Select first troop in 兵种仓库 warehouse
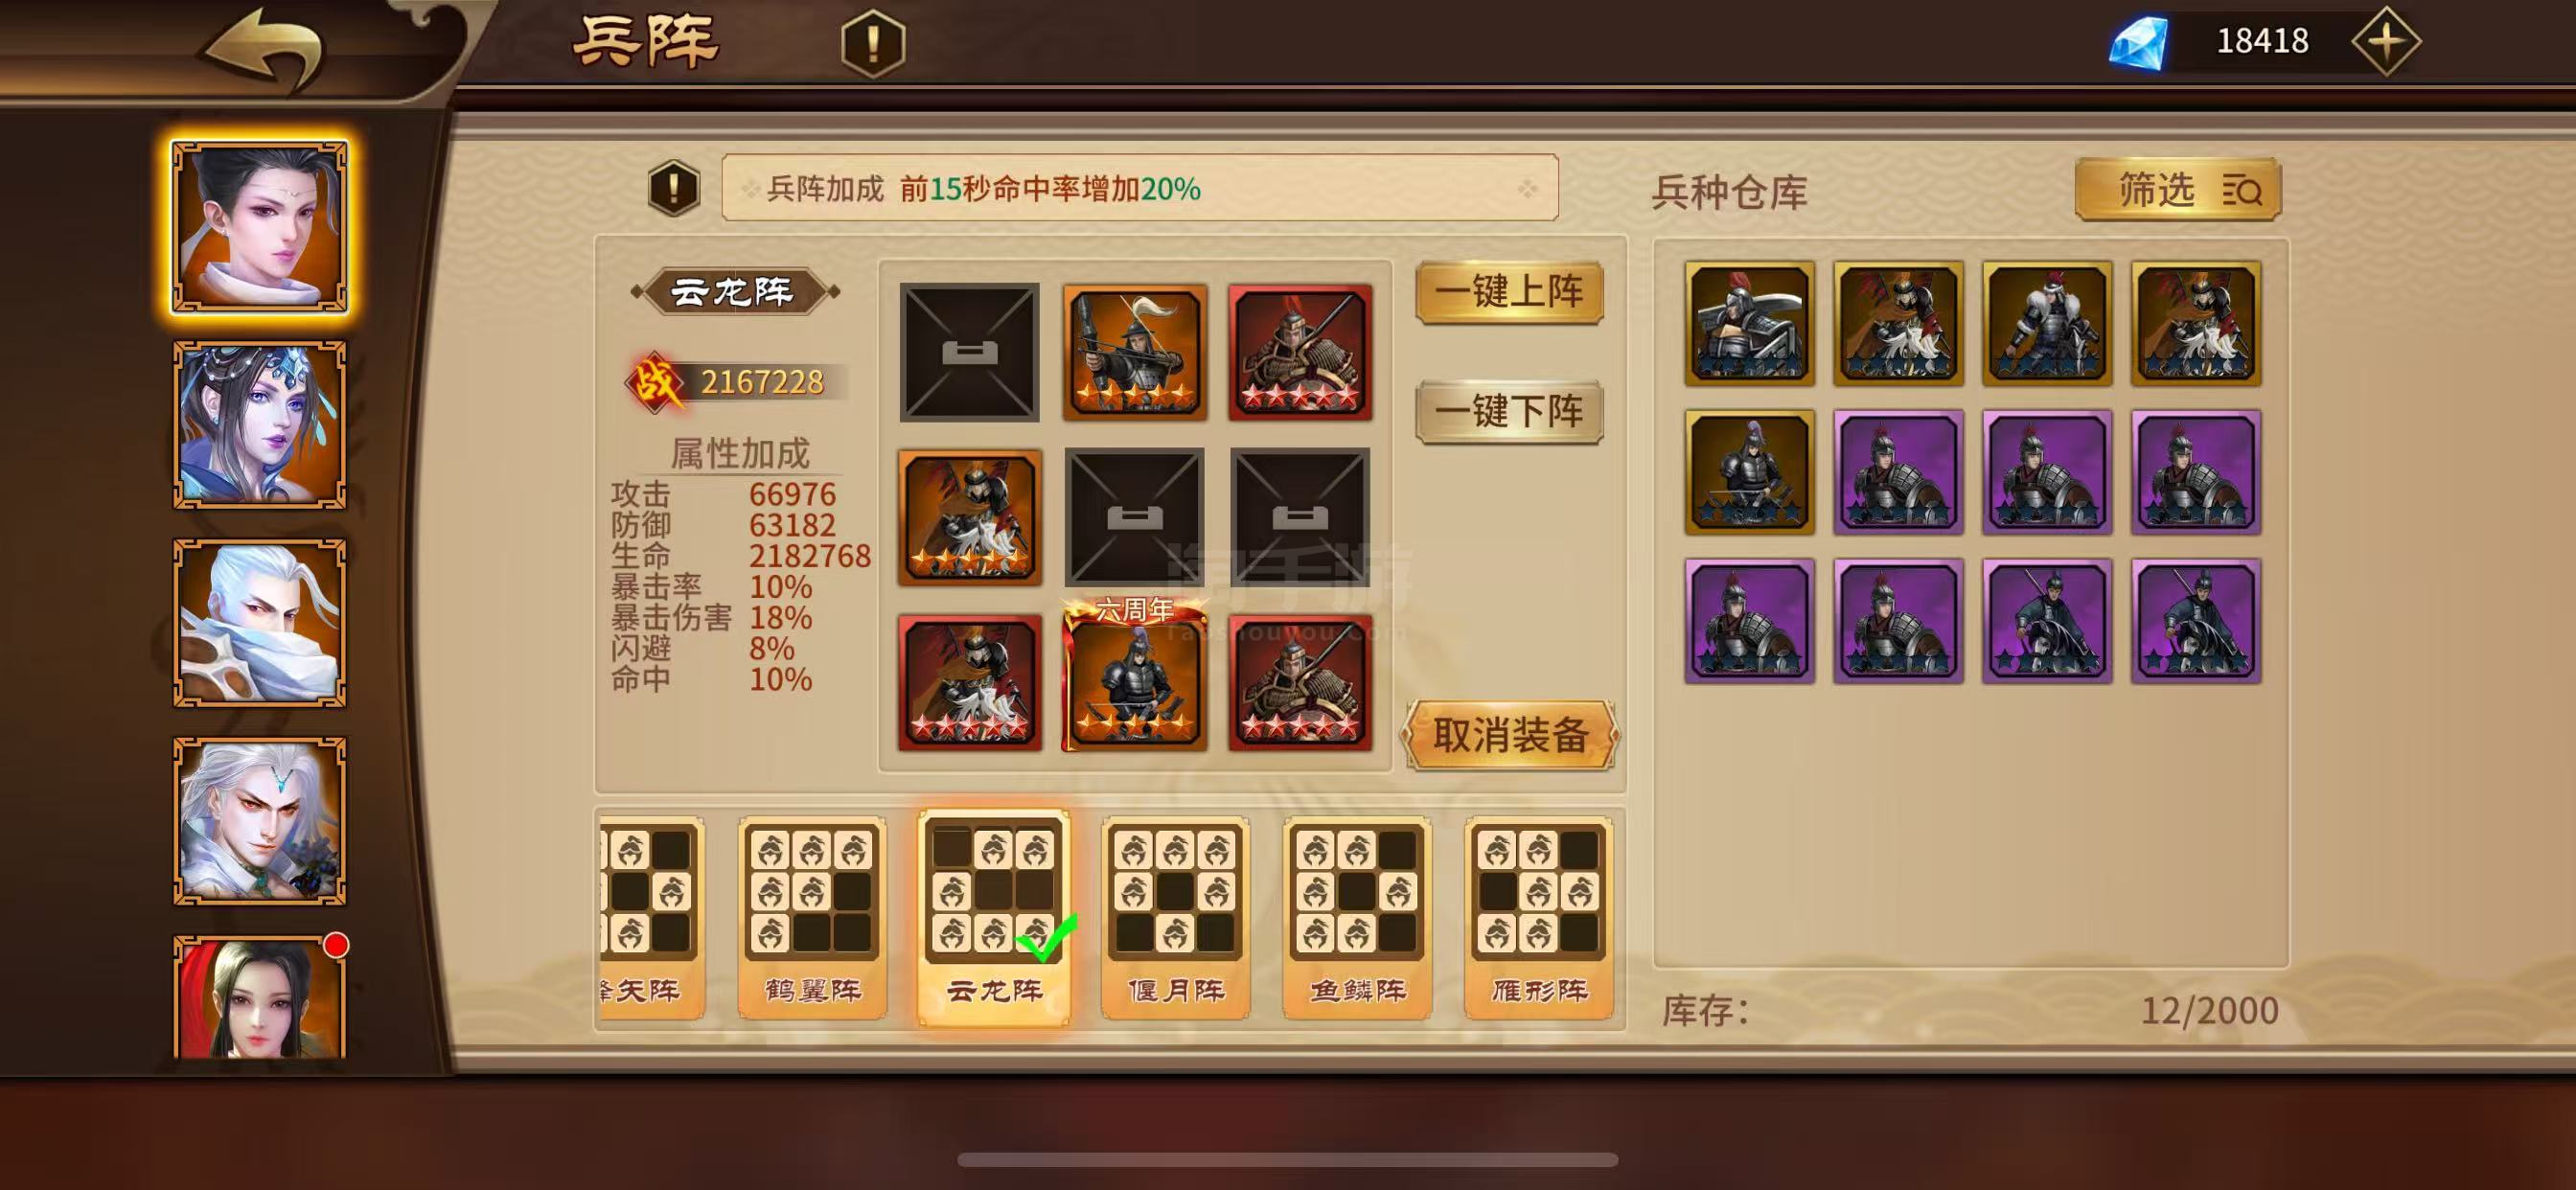 (x=1749, y=323)
